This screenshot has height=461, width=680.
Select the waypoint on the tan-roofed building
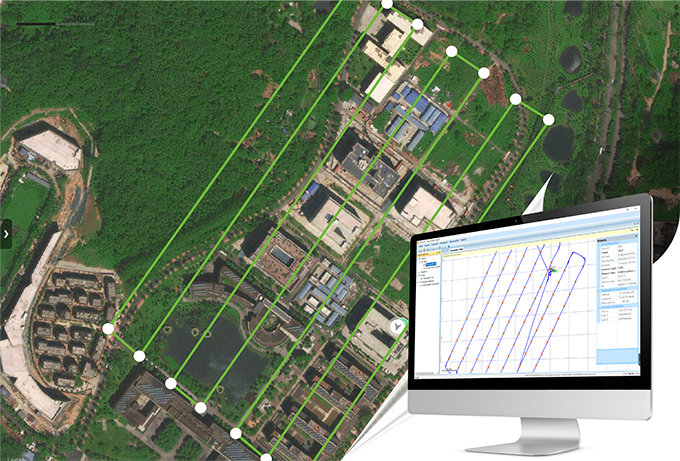pos(417,24)
